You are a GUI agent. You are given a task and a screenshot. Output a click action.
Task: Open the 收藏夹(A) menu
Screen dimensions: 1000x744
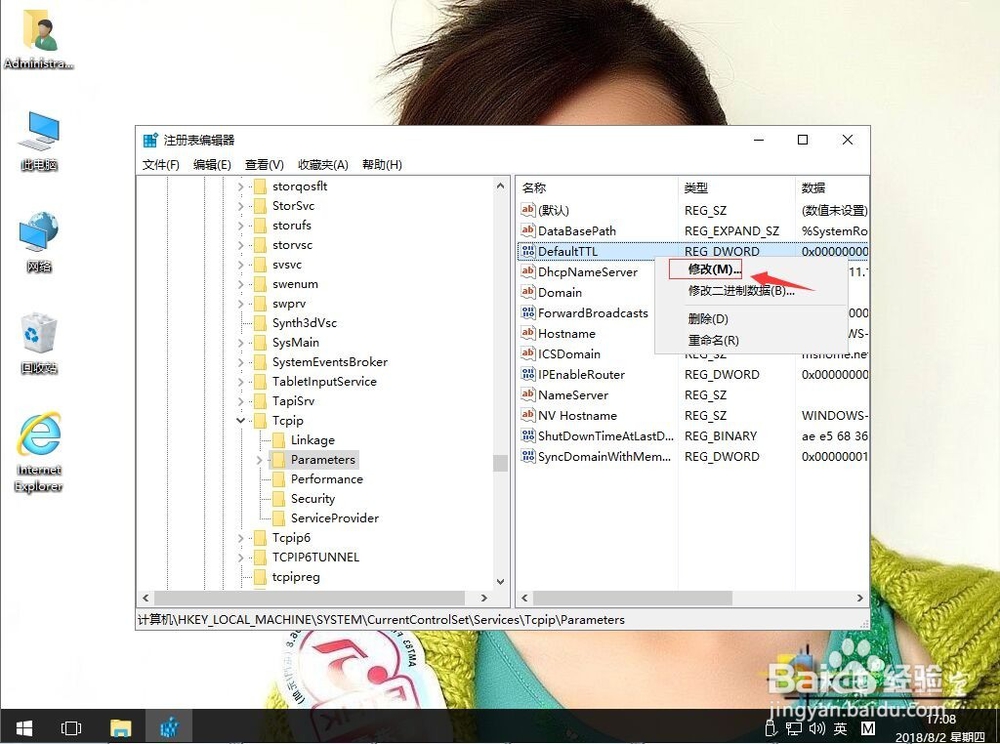coord(323,164)
